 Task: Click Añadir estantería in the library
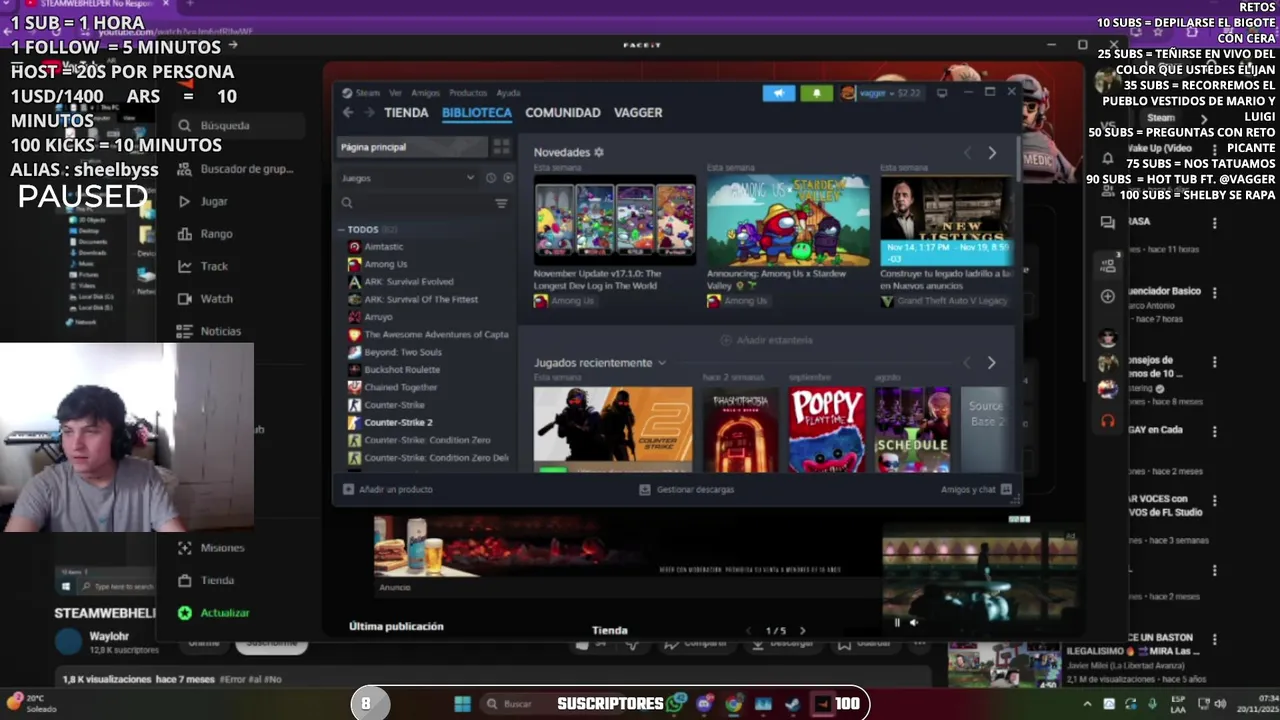(x=766, y=340)
